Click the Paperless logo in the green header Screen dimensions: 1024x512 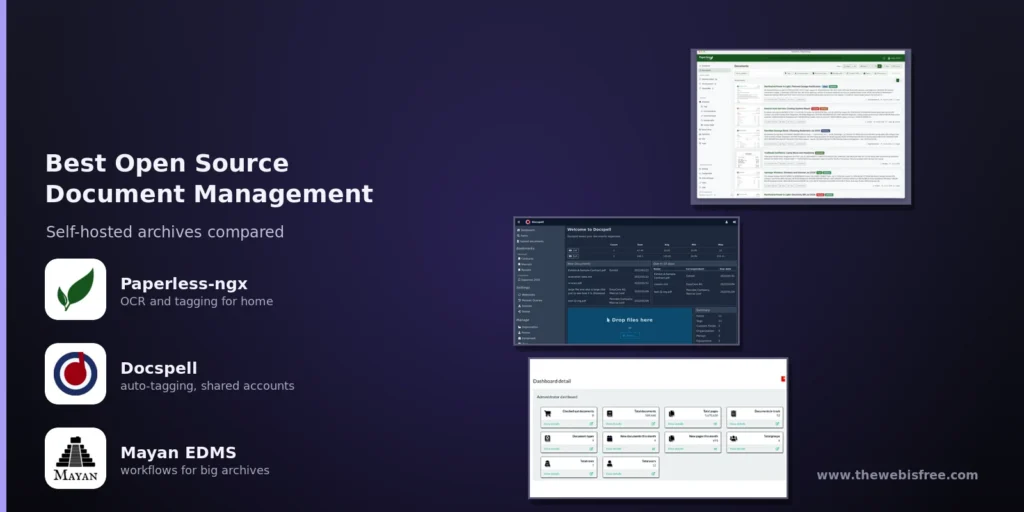(x=706, y=57)
